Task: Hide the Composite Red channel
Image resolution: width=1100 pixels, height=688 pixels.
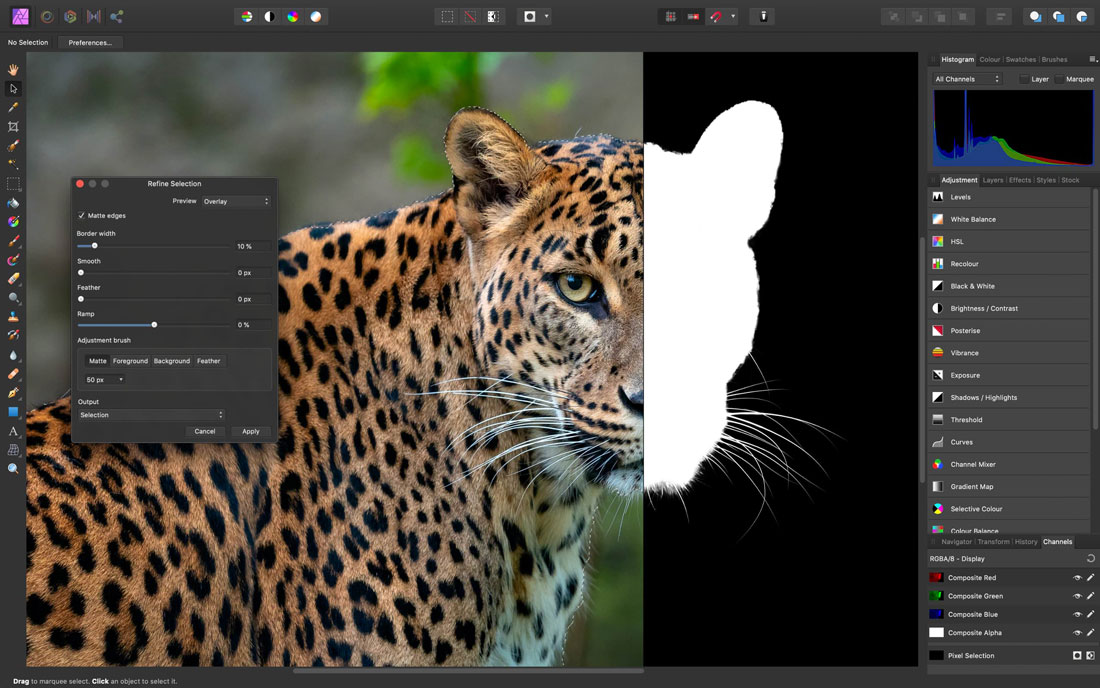Action: click(x=1077, y=578)
